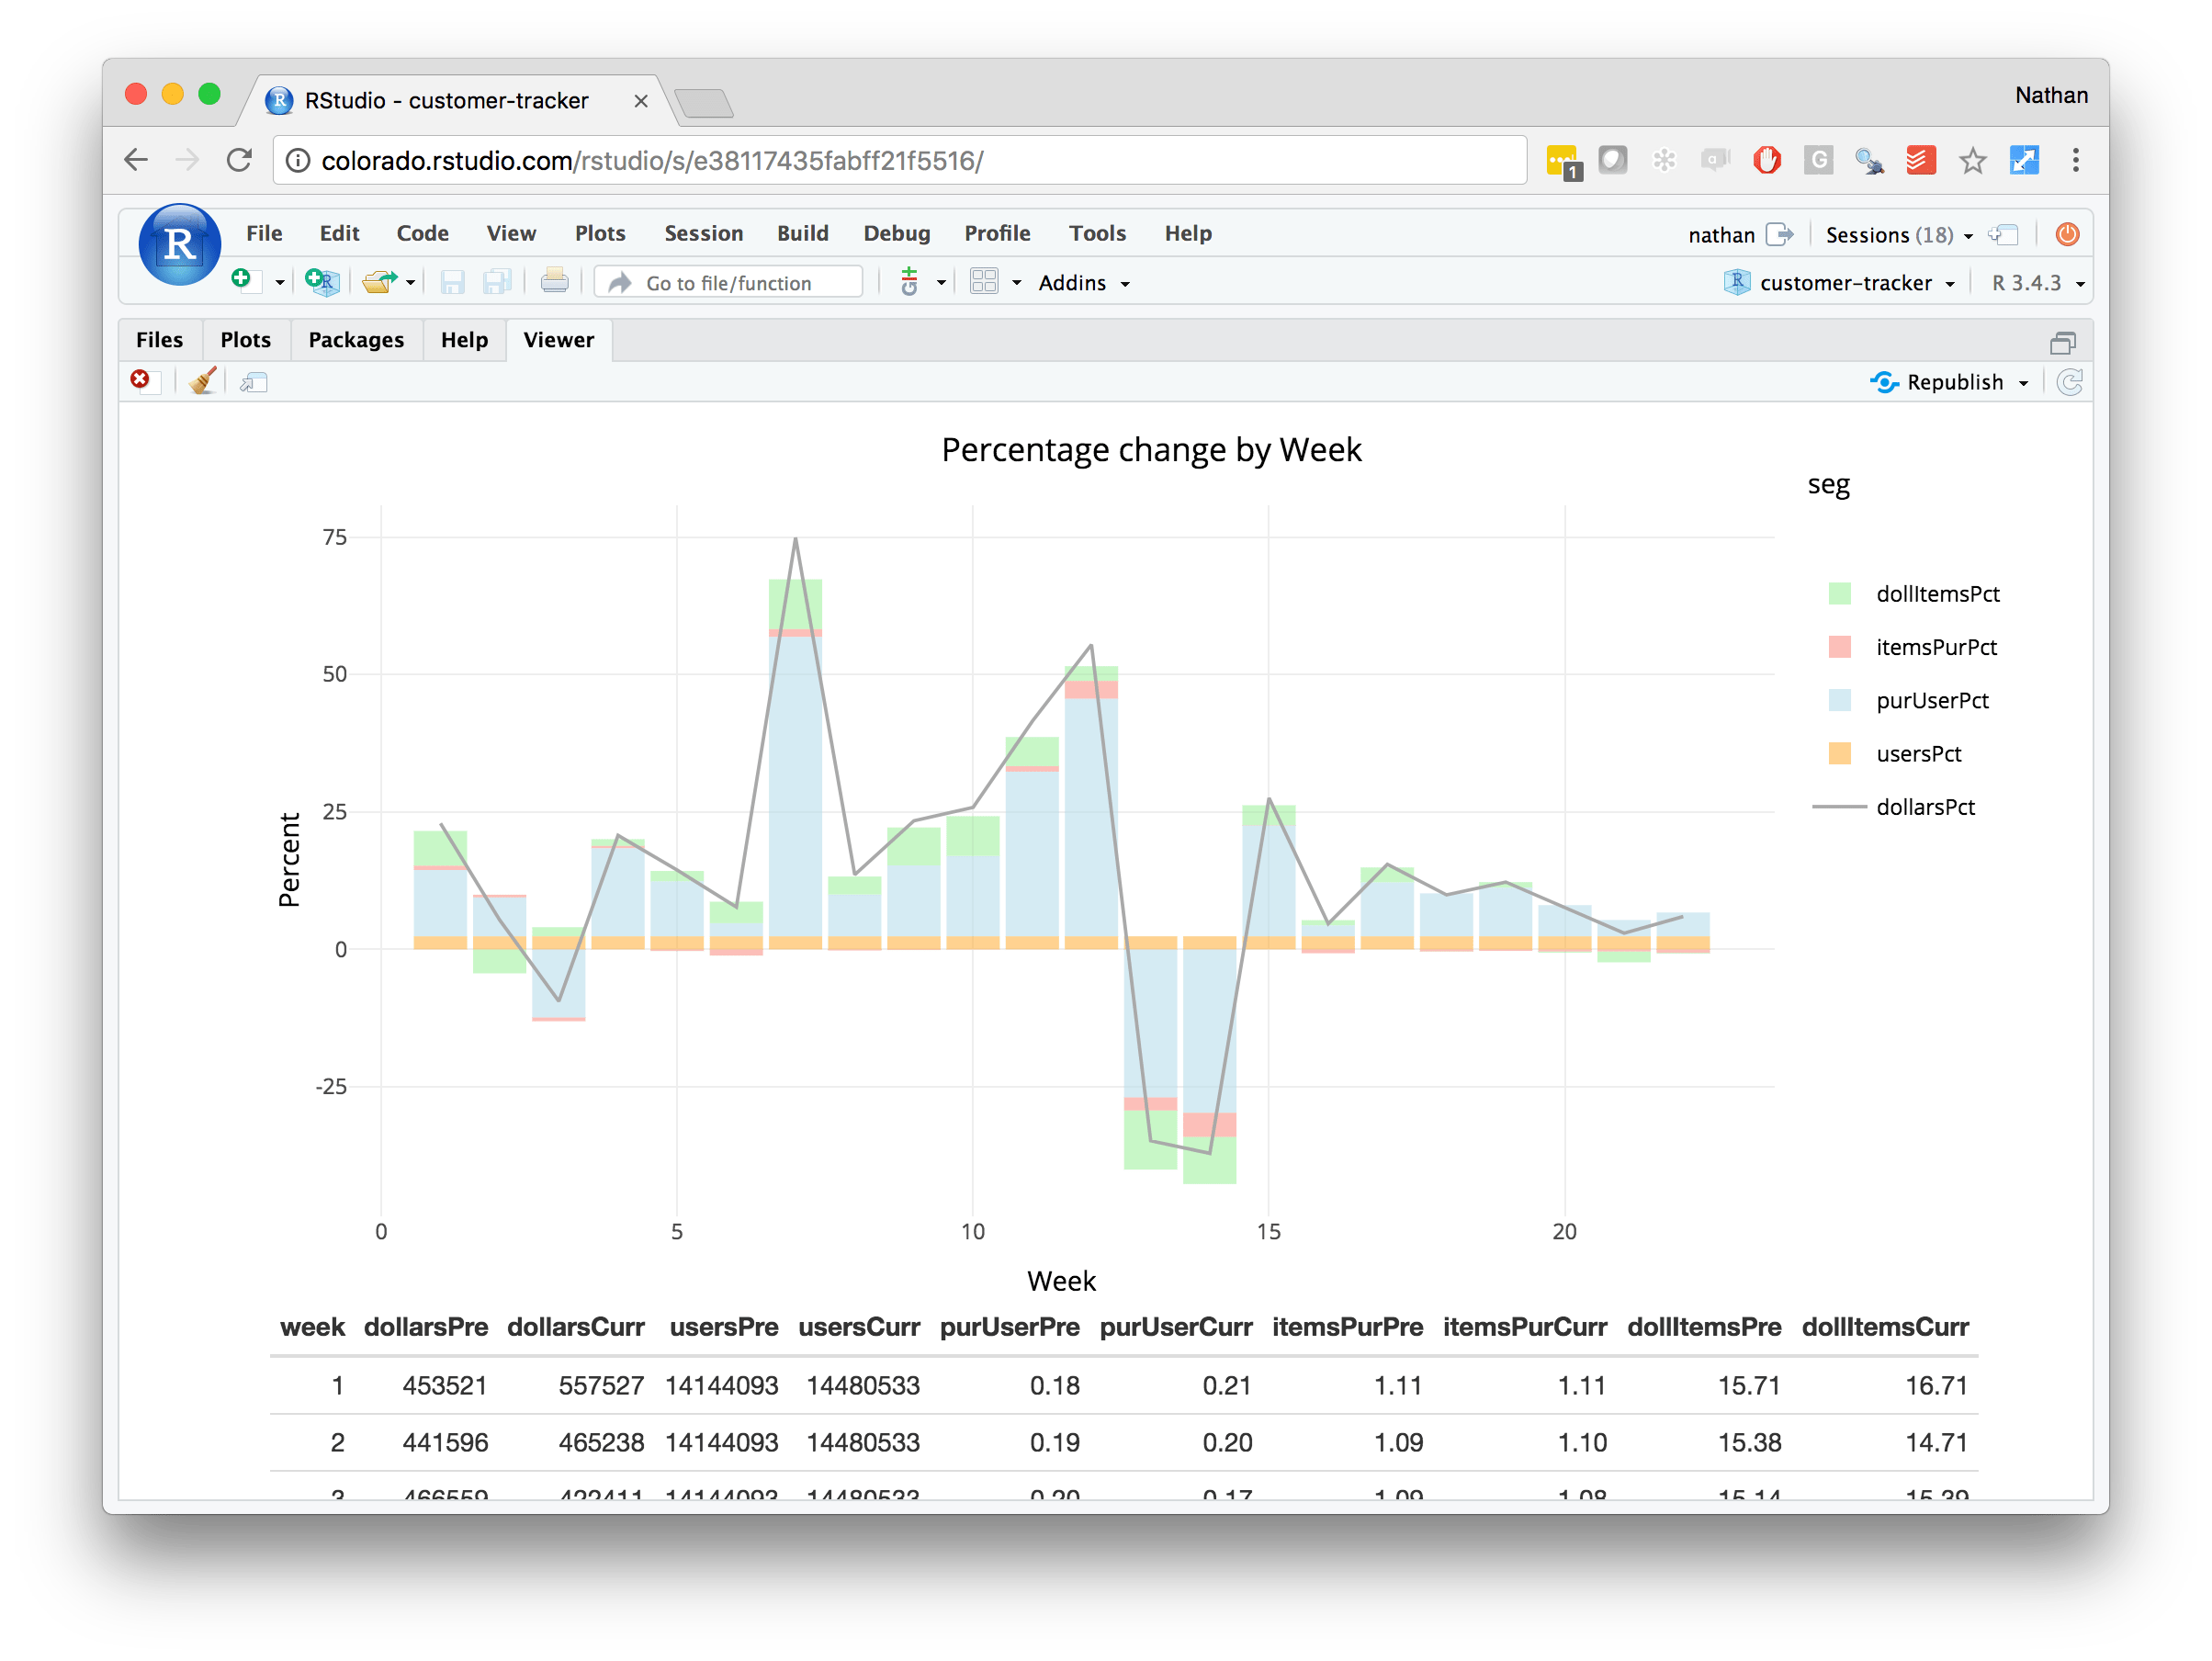Open the Session menu
Image resolution: width=2212 pixels, height=1661 pixels.
[x=704, y=233]
